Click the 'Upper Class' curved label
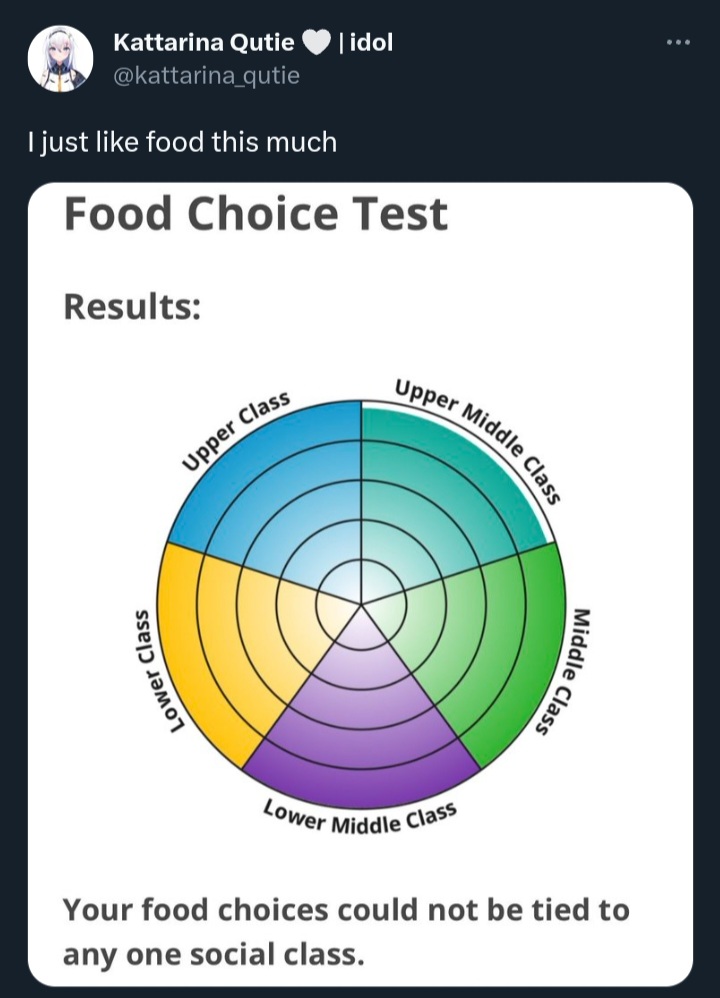Screen dimensions: 720x998 click(x=236, y=430)
